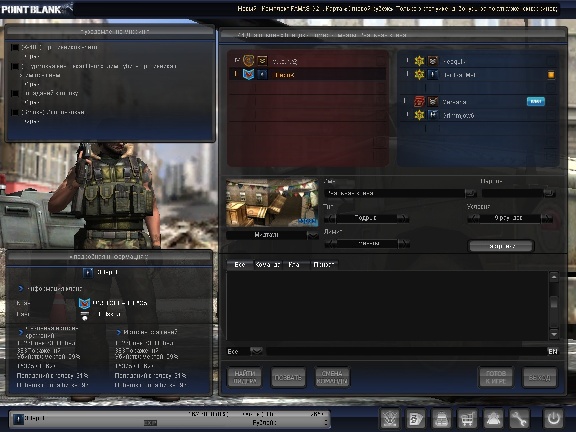Click the wide gray button under Условие selector

[501, 246]
